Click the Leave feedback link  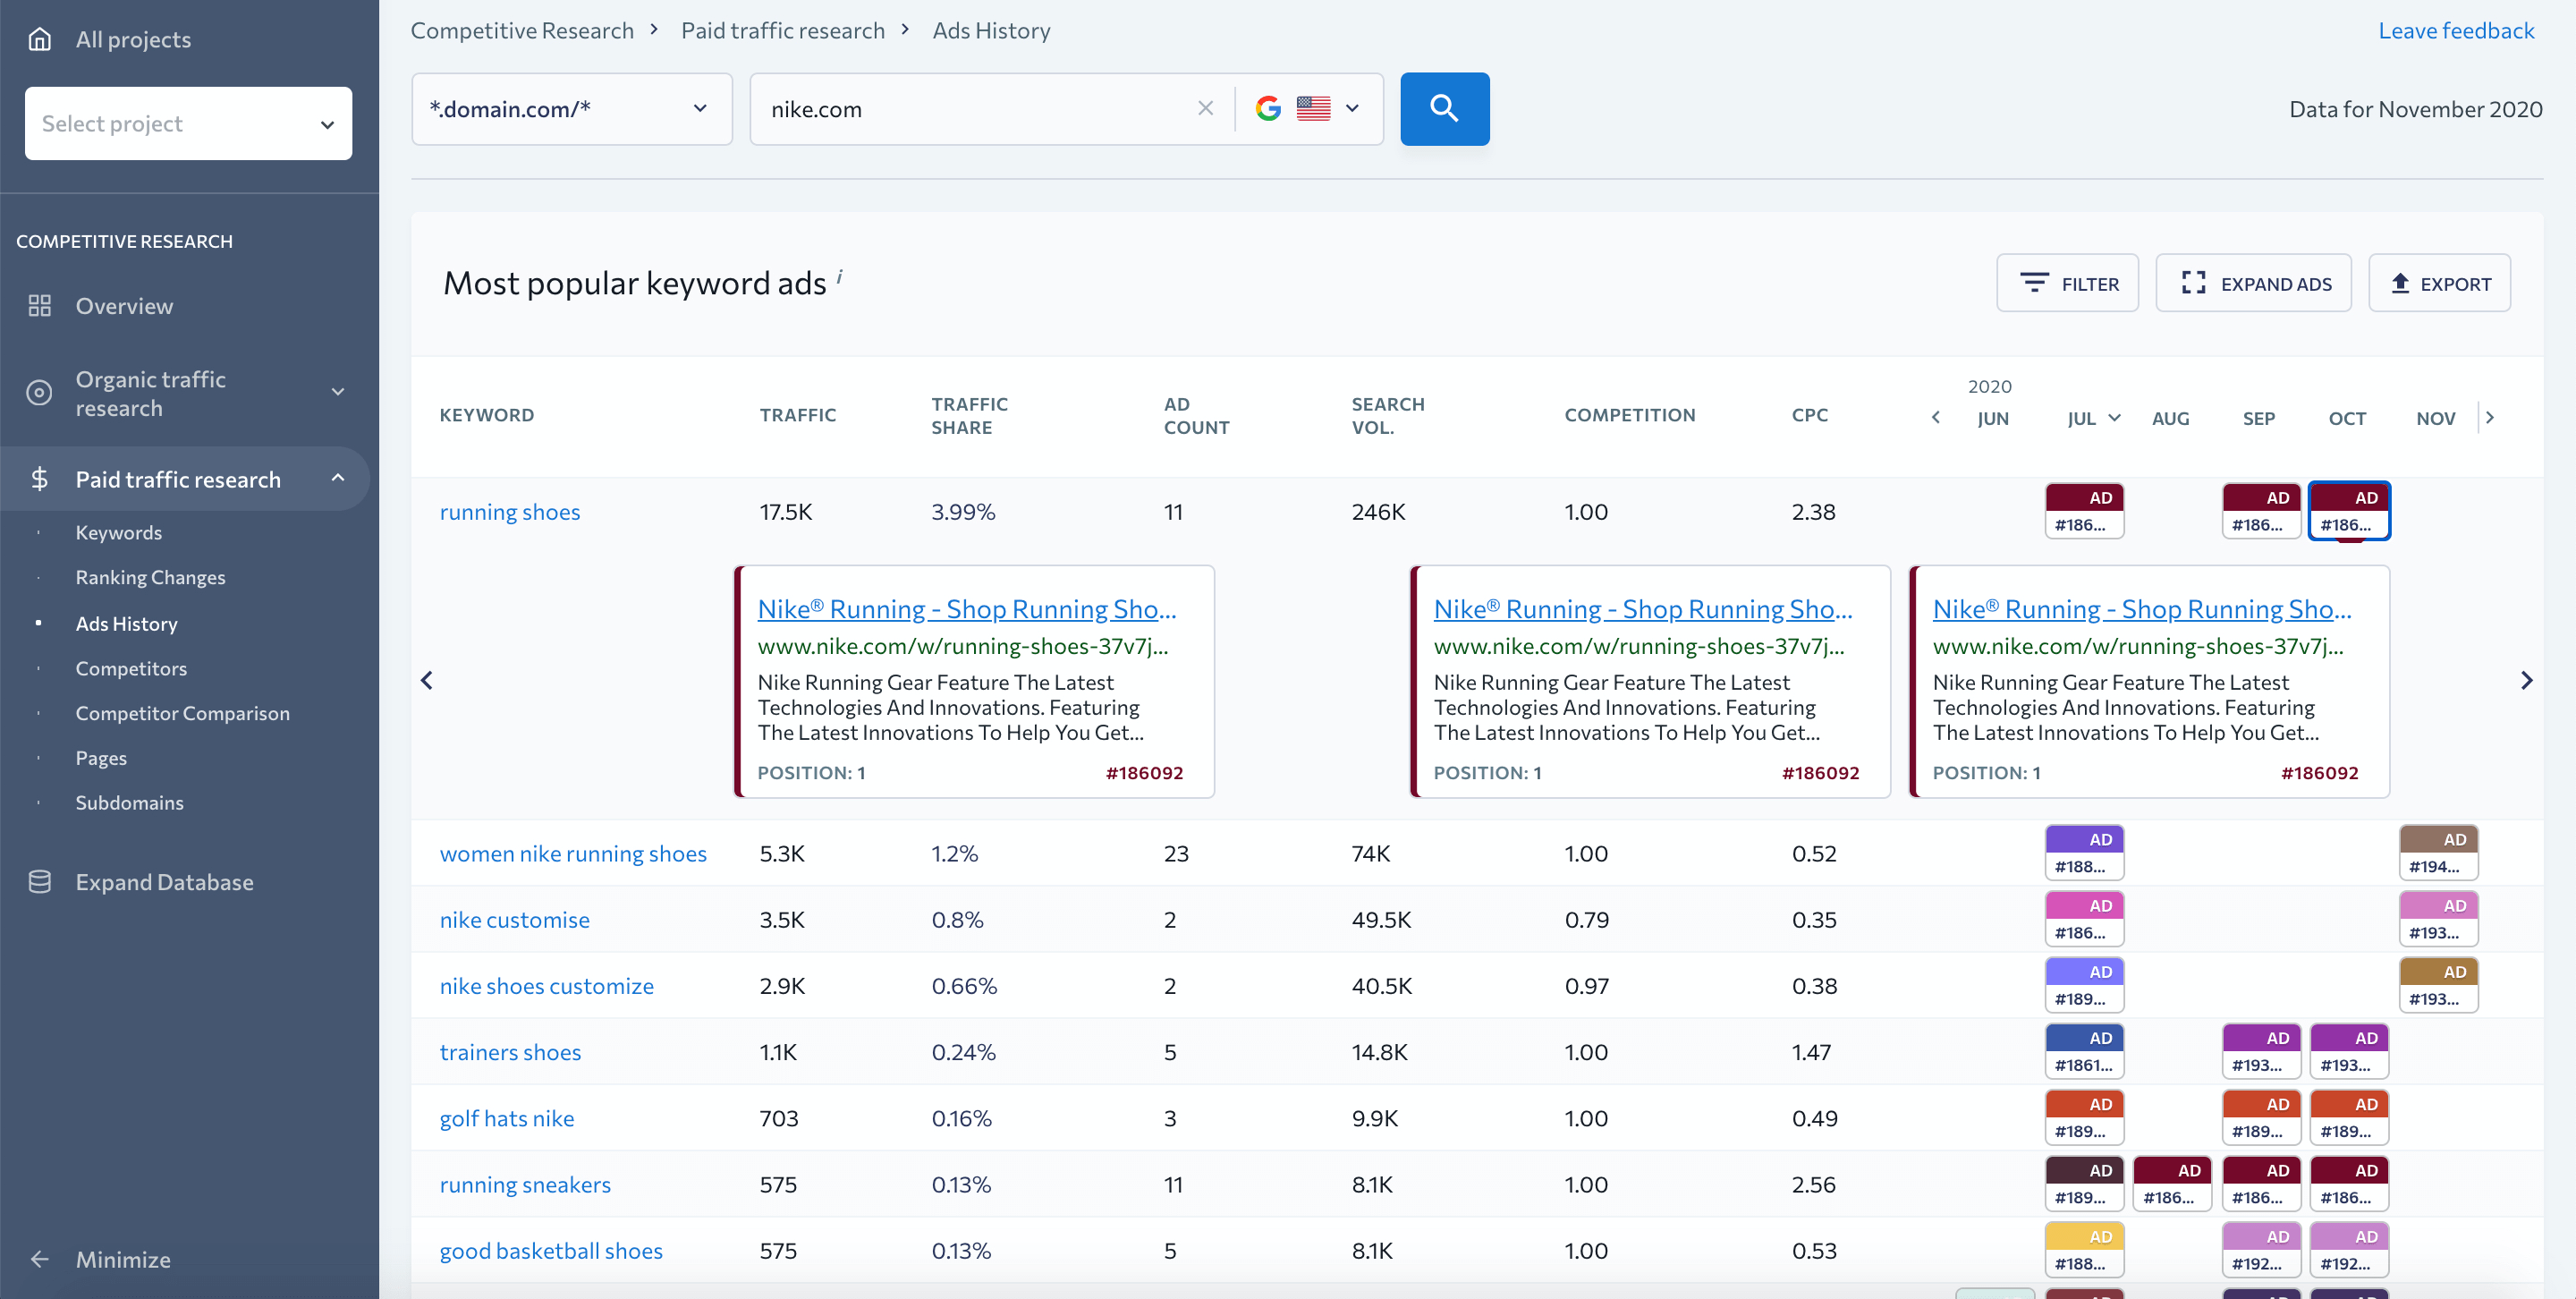click(2456, 31)
